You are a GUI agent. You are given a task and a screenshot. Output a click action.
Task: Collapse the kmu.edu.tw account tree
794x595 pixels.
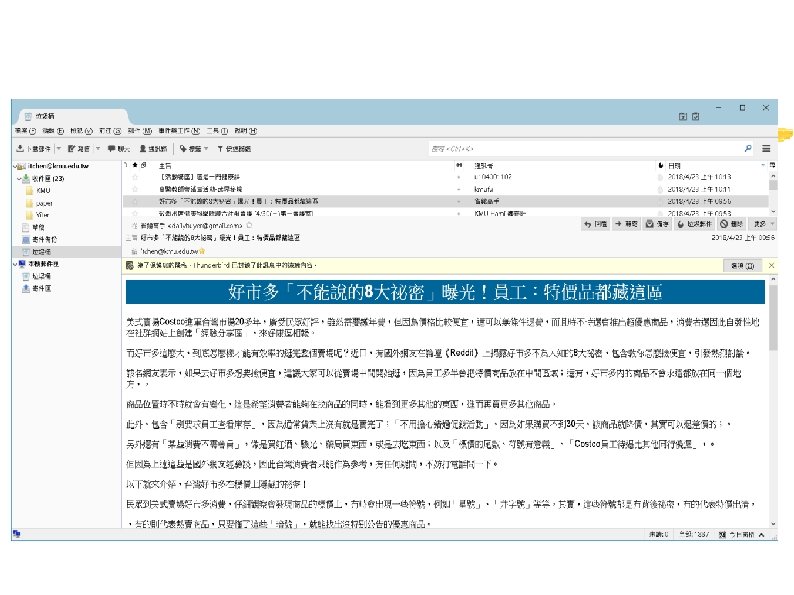[15, 166]
